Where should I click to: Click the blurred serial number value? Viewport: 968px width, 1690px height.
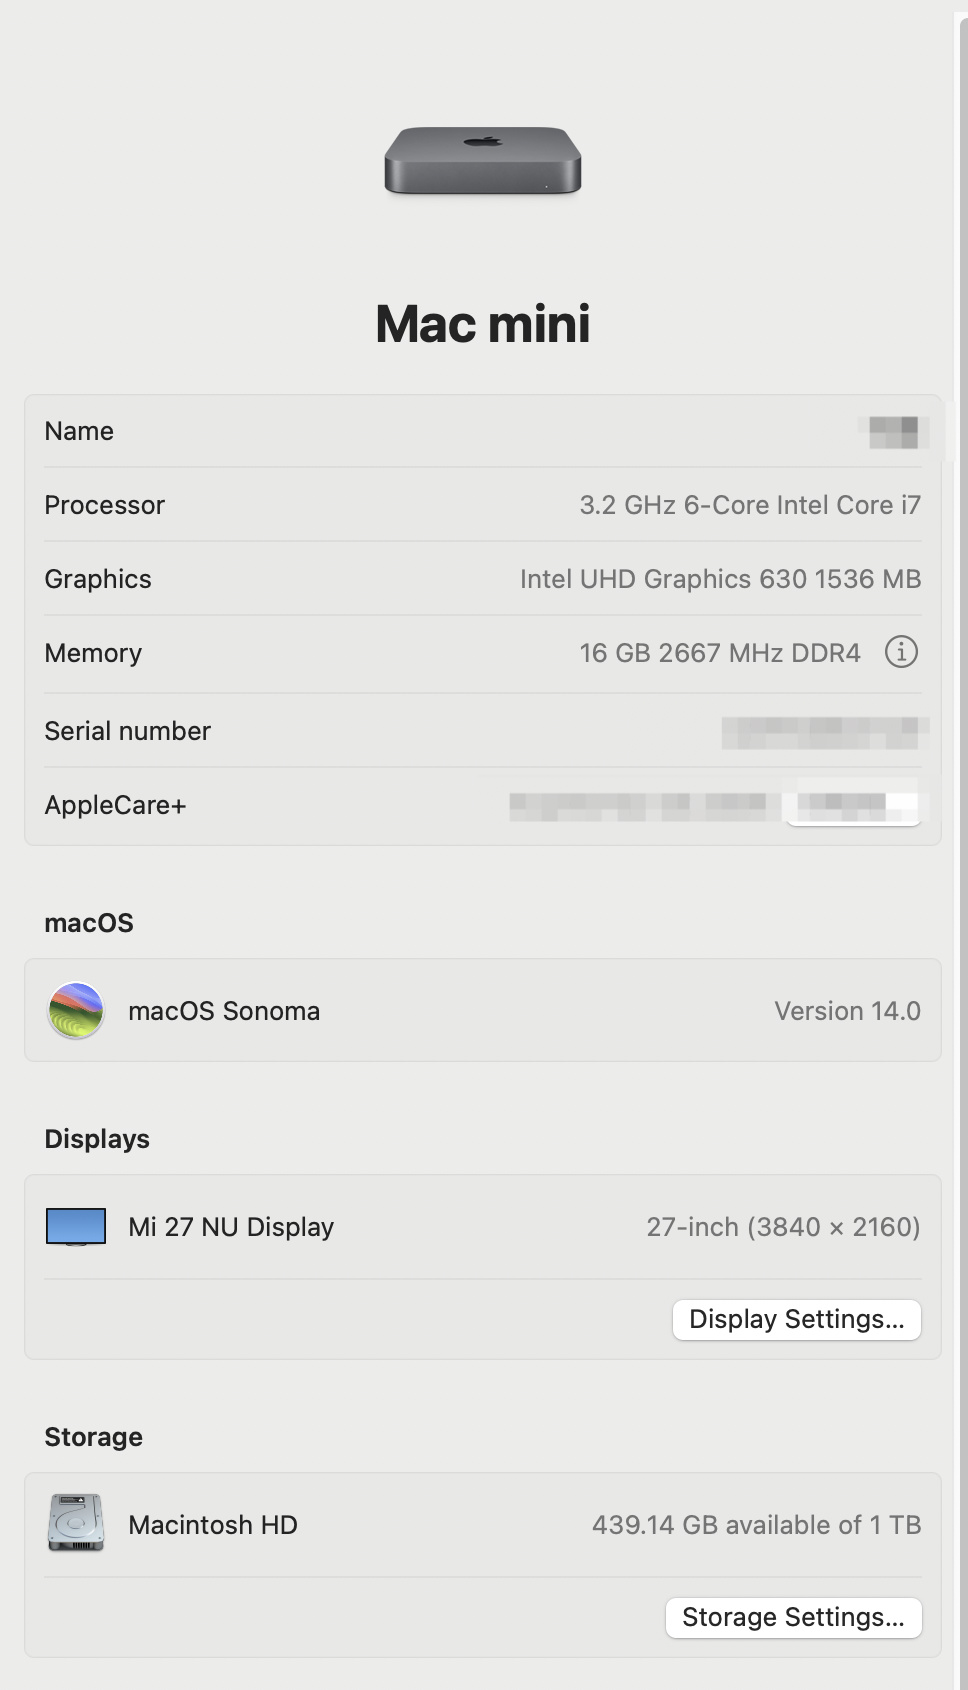824,732
